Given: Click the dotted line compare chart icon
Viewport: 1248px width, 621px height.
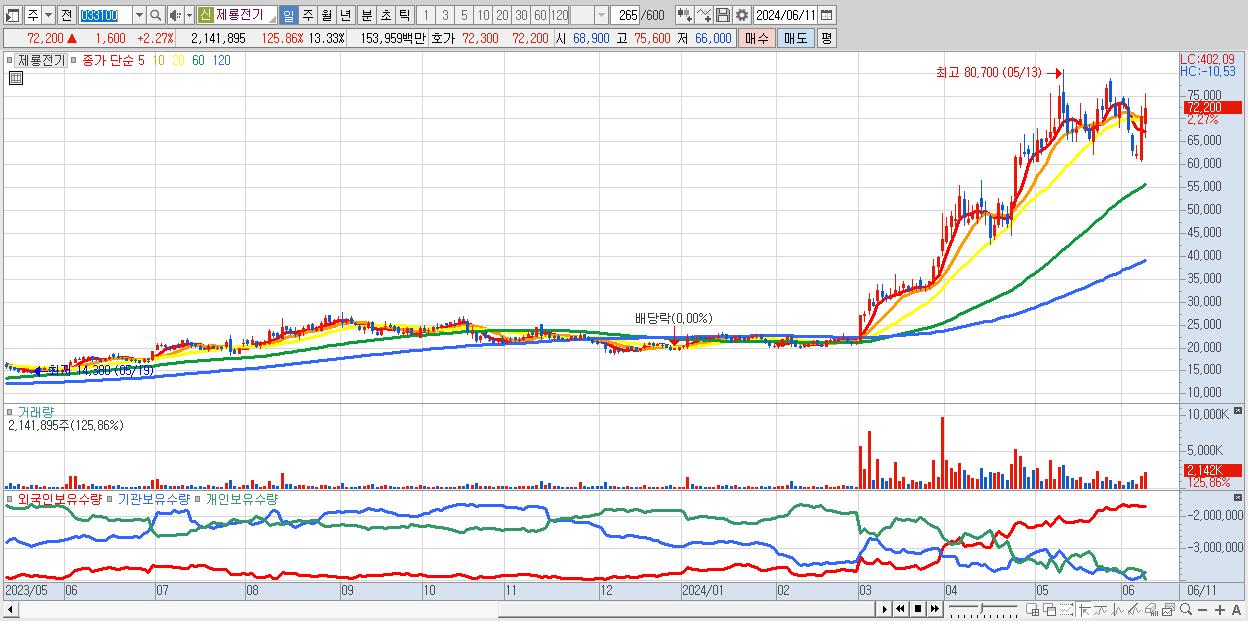Looking at the screenshot, I should tap(1066, 610).
